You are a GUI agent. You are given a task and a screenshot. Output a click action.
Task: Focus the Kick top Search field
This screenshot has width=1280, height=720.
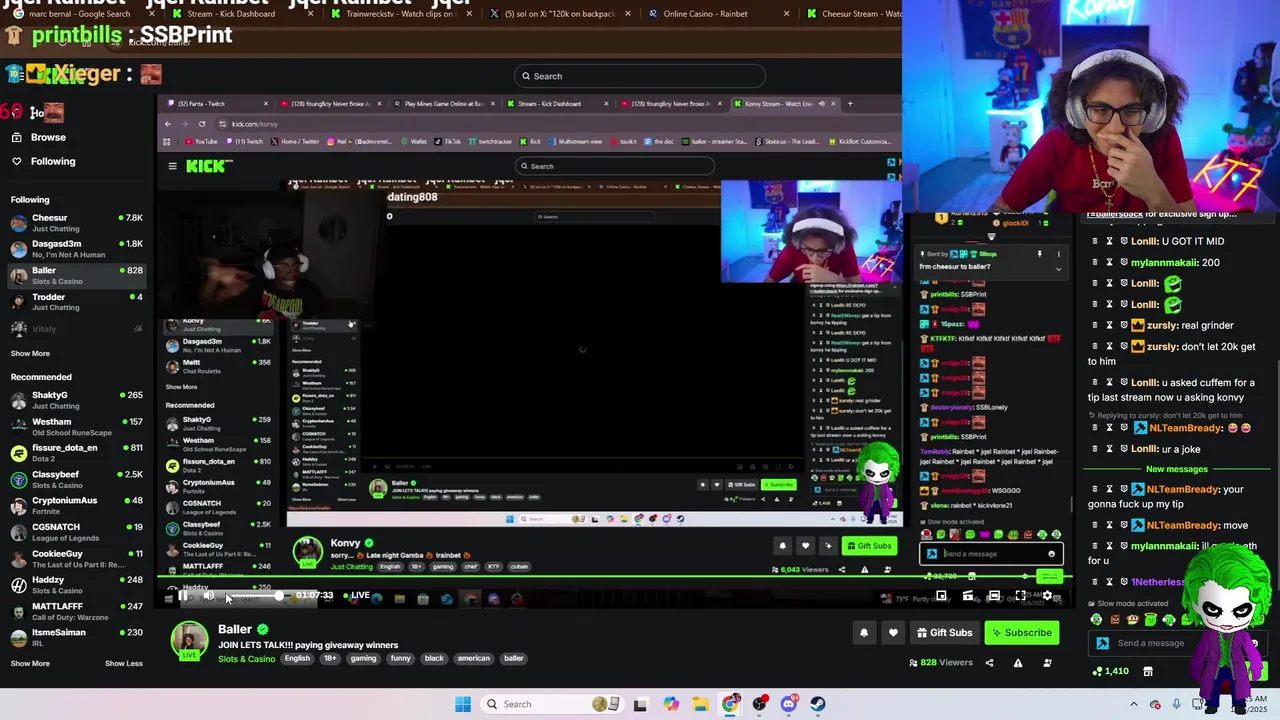point(640,76)
